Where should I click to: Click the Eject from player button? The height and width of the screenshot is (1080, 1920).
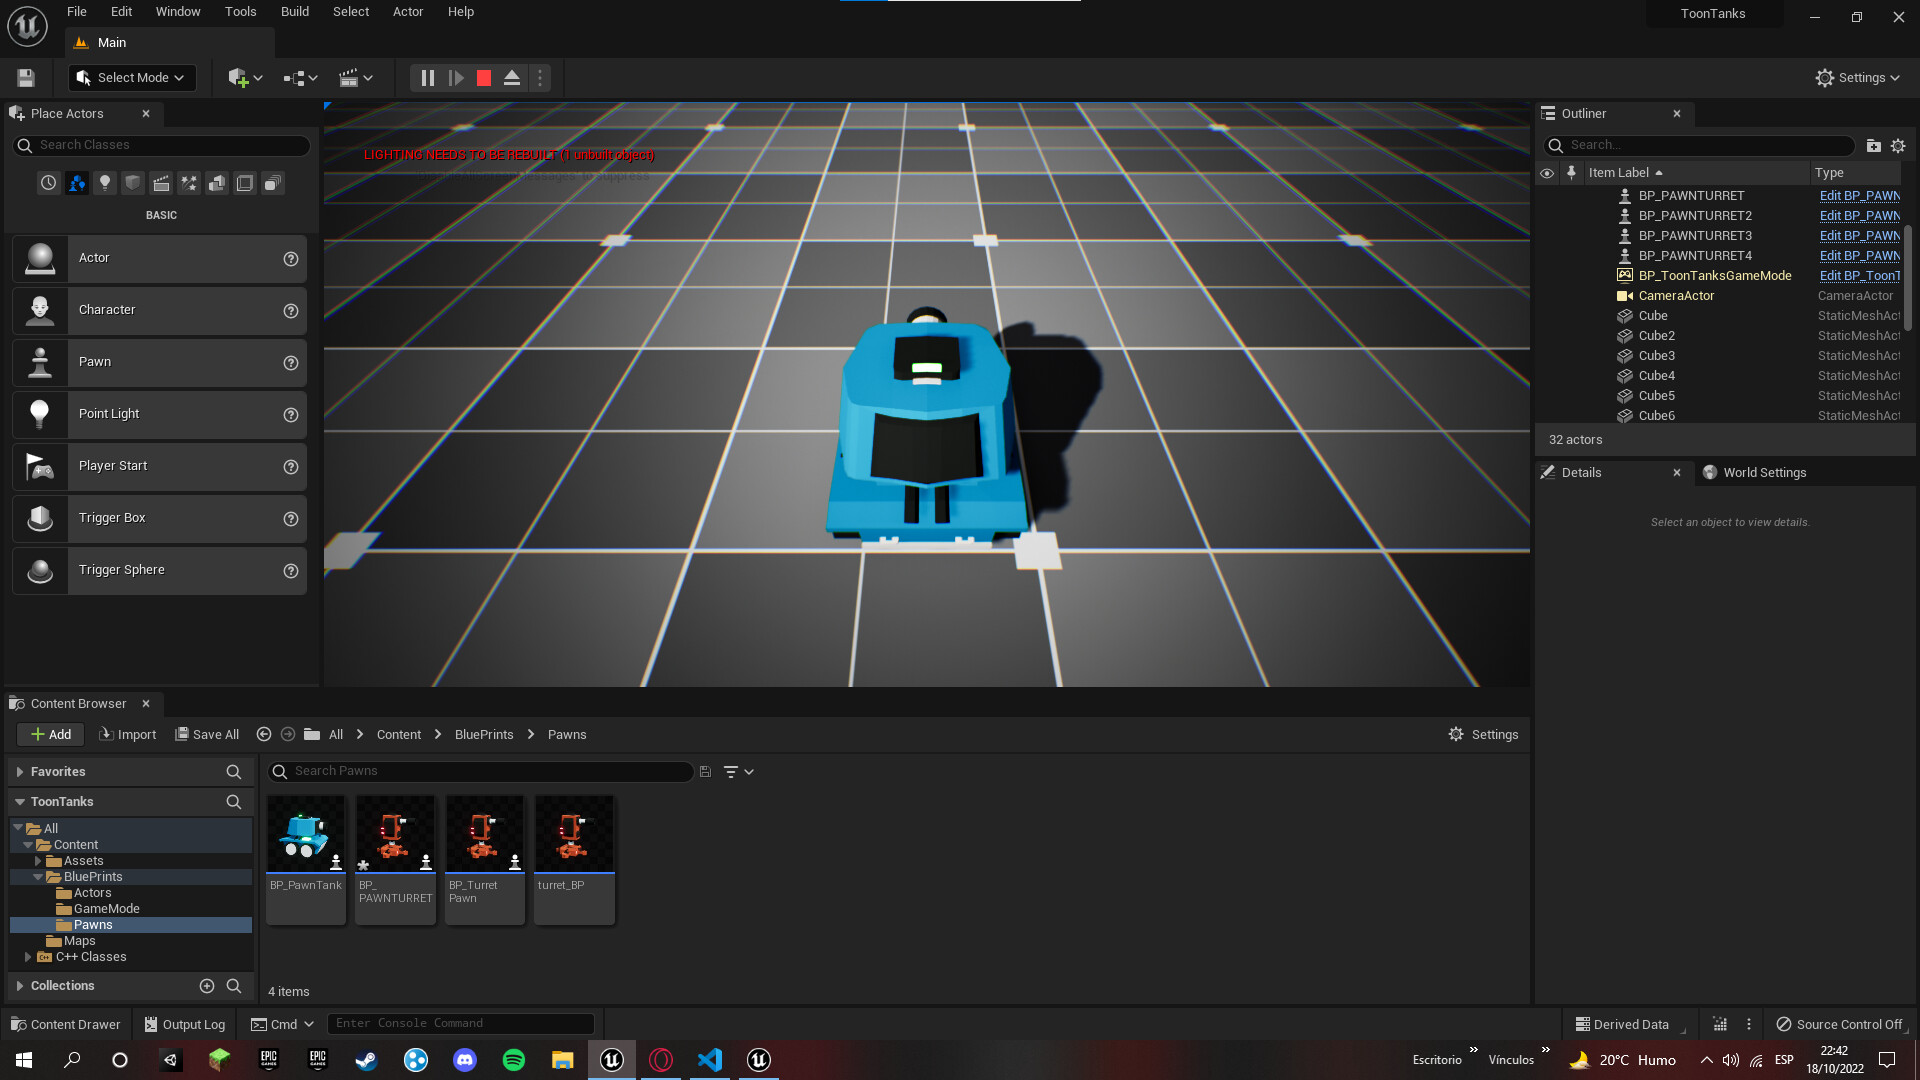pyautogui.click(x=512, y=78)
